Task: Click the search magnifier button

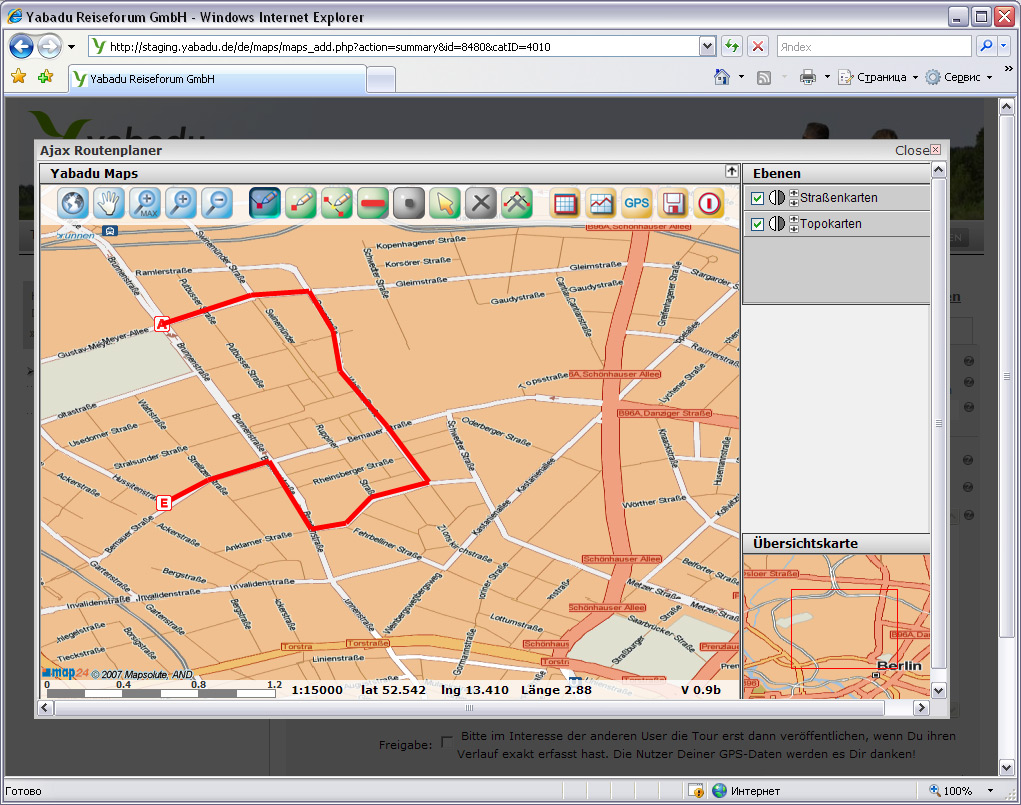Action: 986,46
